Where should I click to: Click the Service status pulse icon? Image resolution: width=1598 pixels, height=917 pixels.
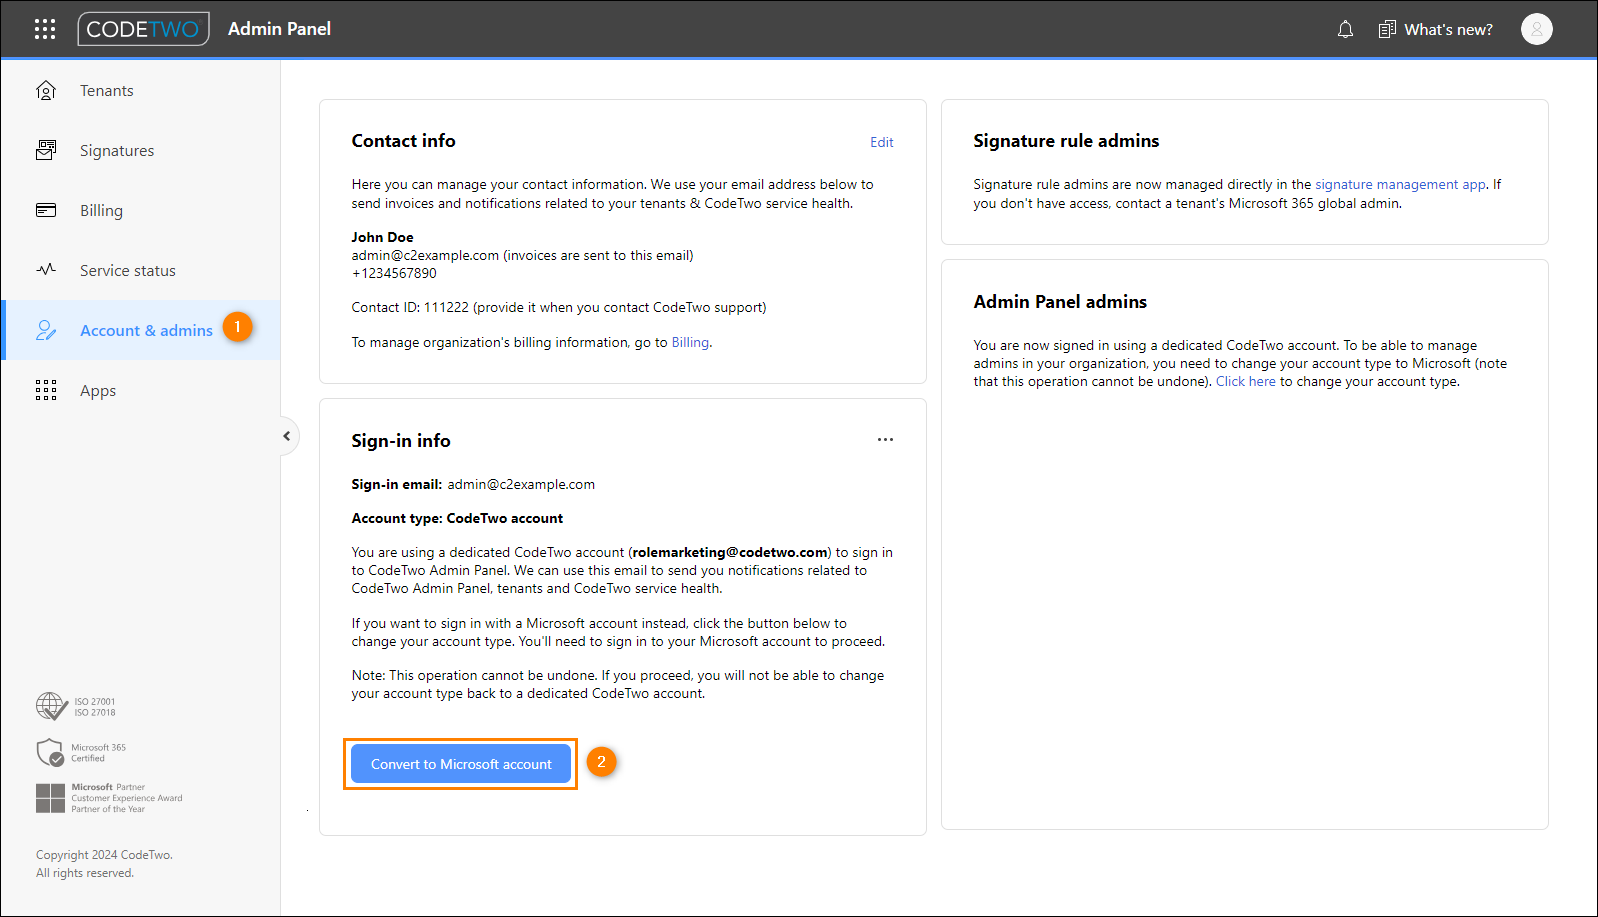coord(46,270)
